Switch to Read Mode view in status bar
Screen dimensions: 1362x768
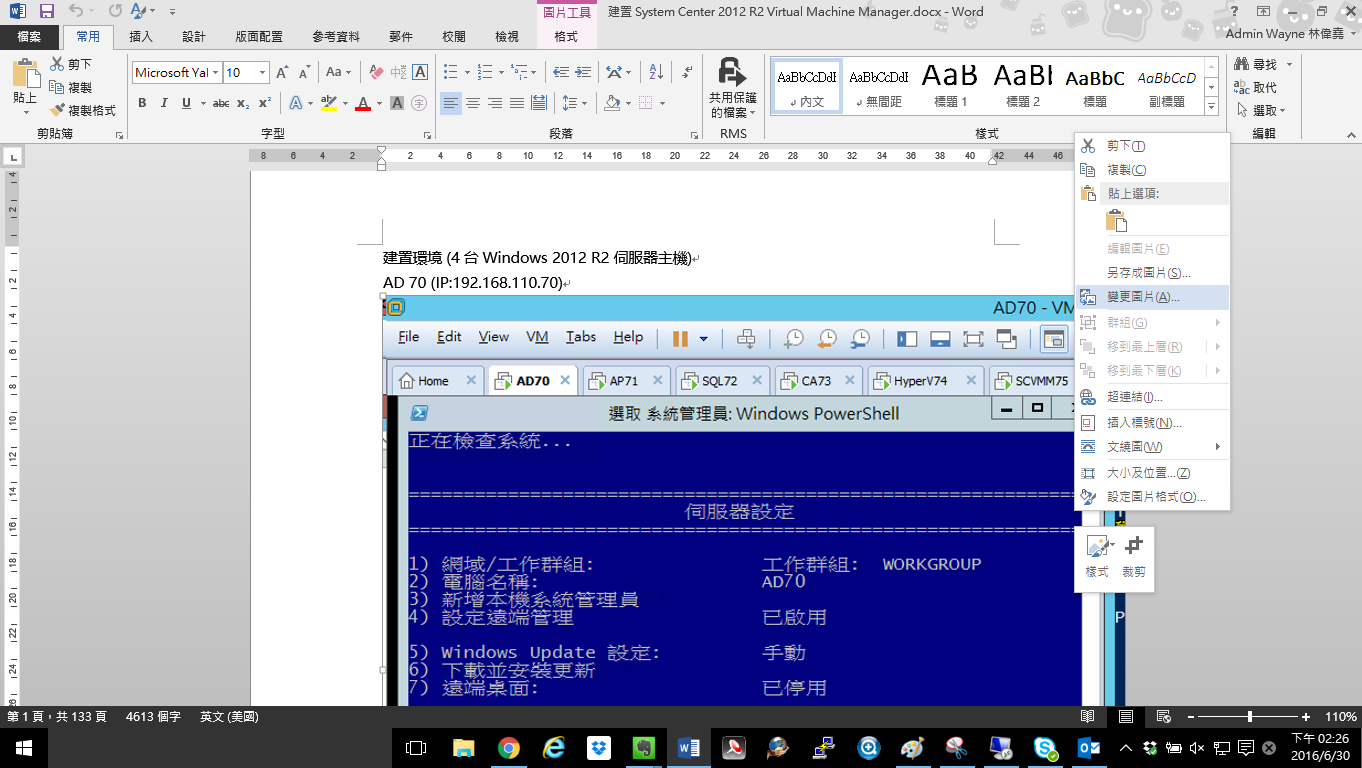point(1088,717)
